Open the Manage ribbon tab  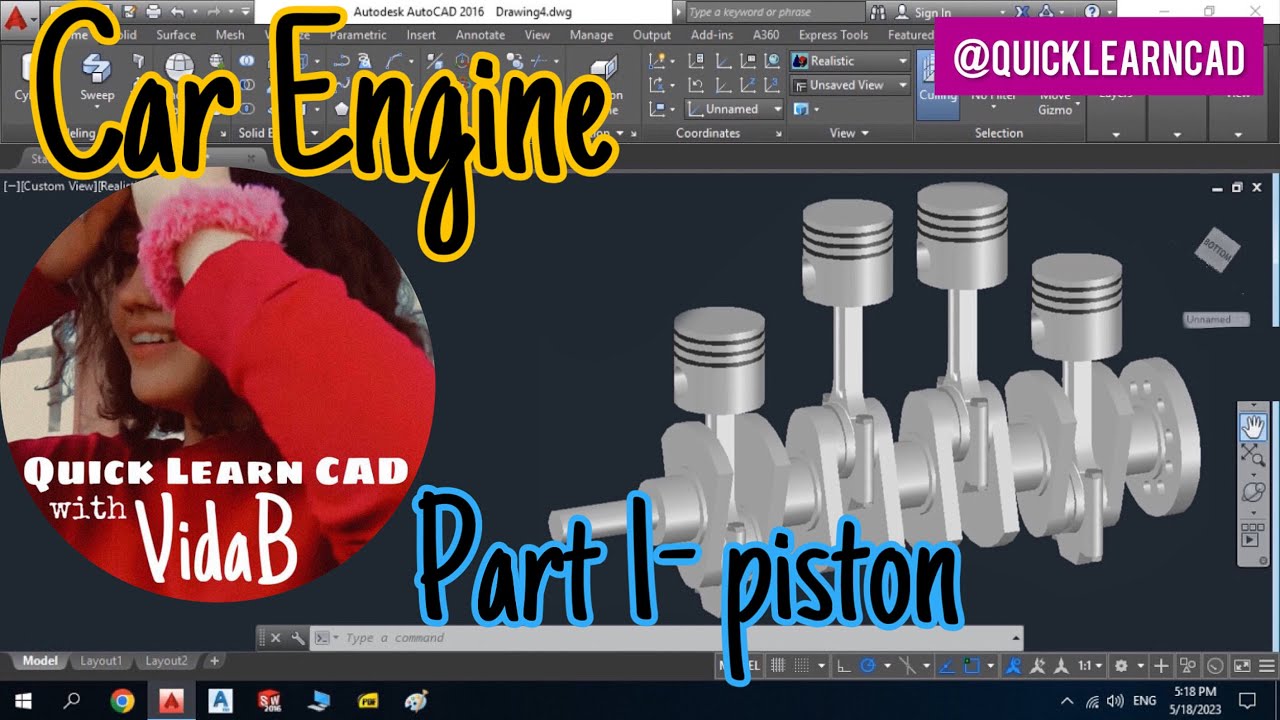point(591,35)
